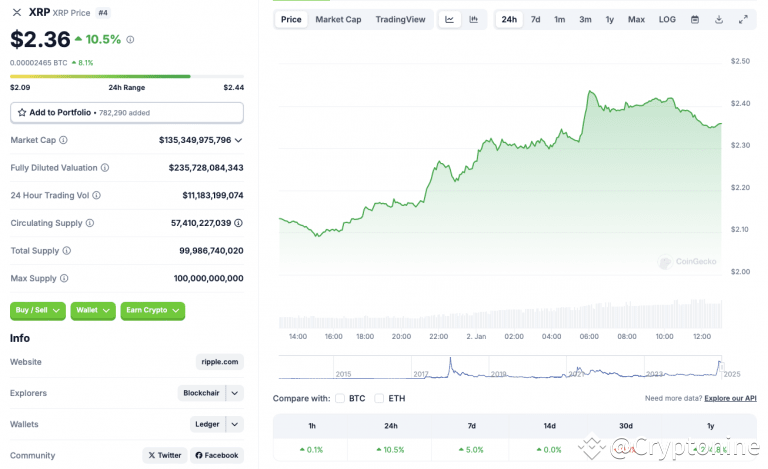Viewport: 768px width, 469px height.
Task: Open Wallet dropdown button
Action: tap(93, 310)
